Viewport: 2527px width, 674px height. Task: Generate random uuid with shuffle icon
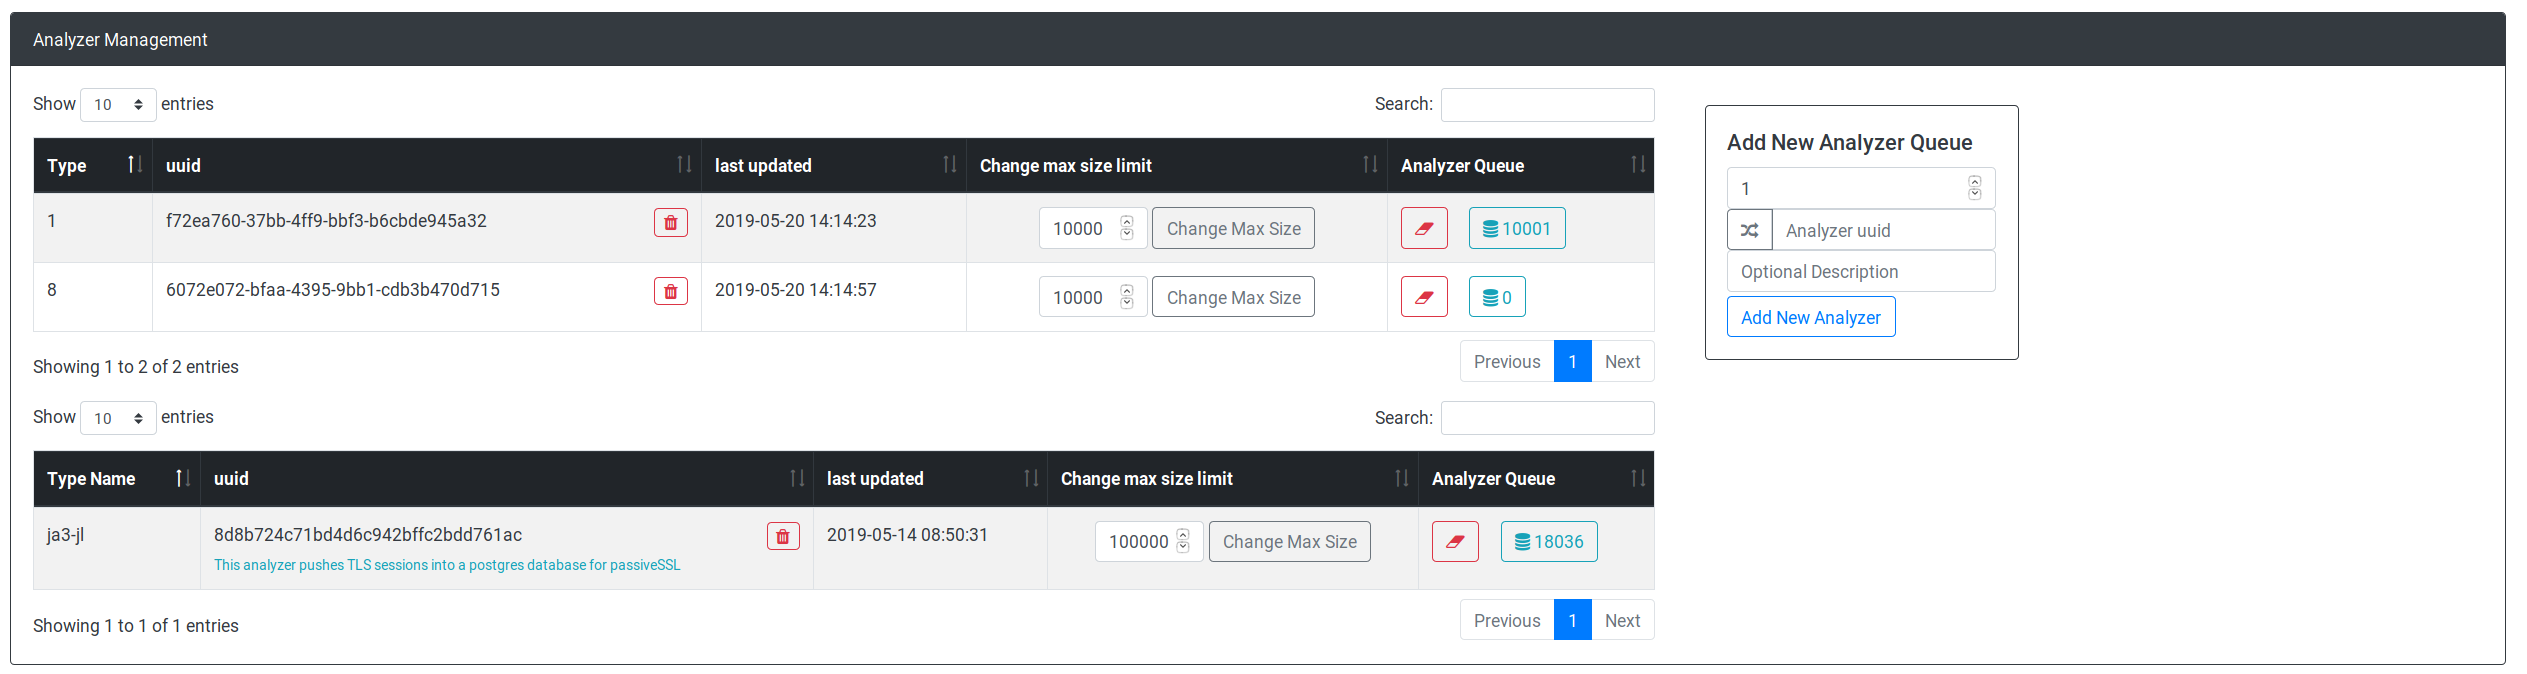coord(1749,230)
